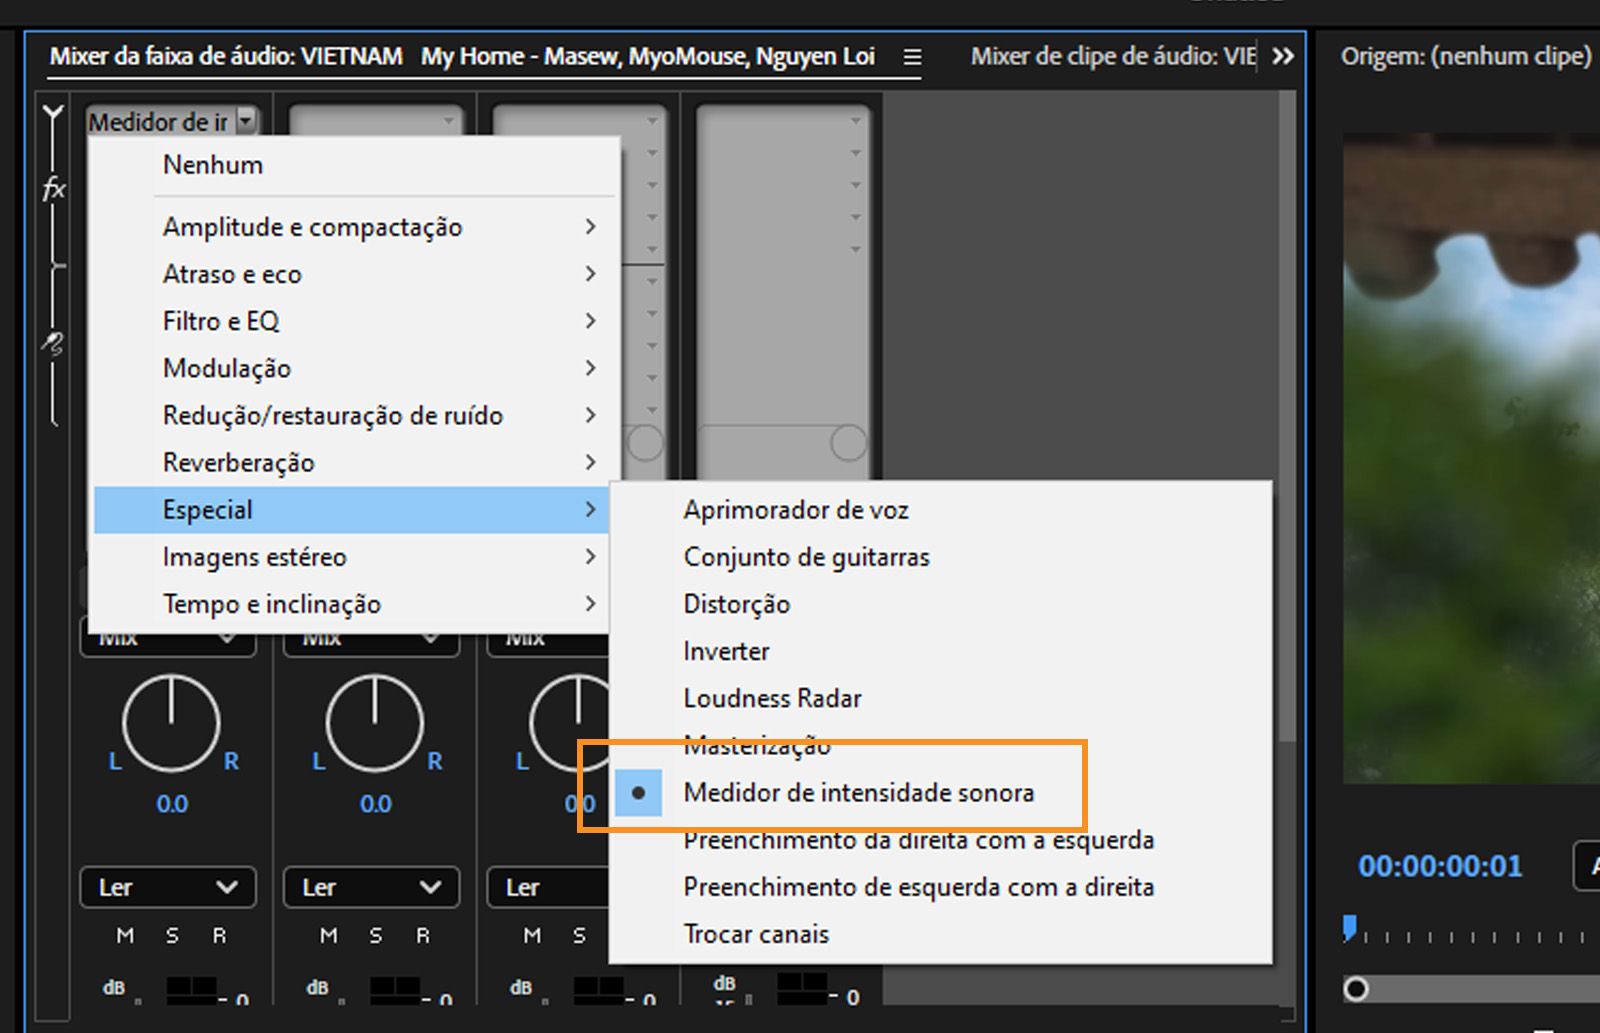Switch to the Mixer de clipe de áudio tab
The height and width of the screenshot is (1033, 1600).
(1108, 56)
